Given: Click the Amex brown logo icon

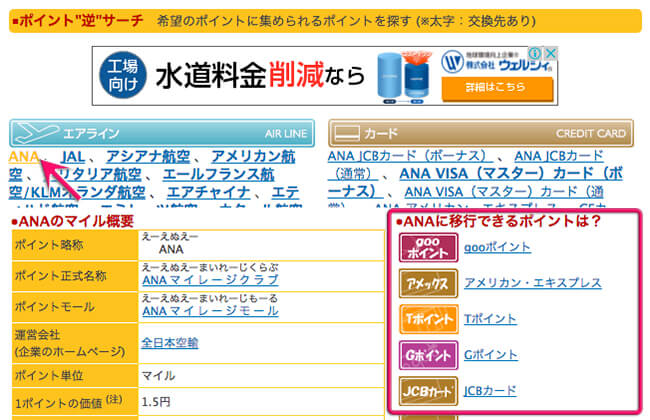Looking at the screenshot, I should [428, 284].
